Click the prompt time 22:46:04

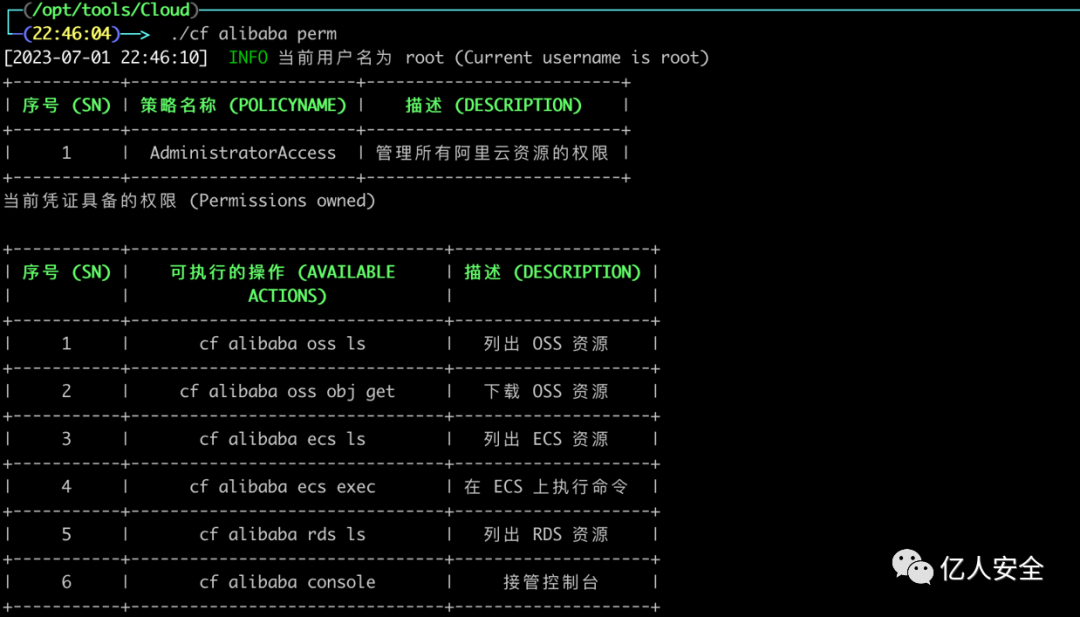tap(72, 33)
